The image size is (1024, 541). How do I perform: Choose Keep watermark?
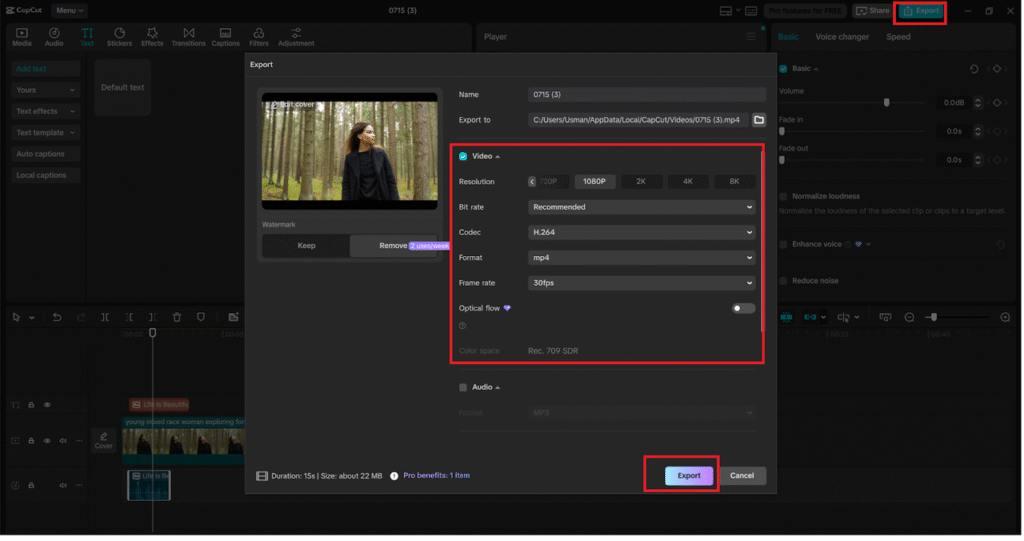click(x=306, y=246)
